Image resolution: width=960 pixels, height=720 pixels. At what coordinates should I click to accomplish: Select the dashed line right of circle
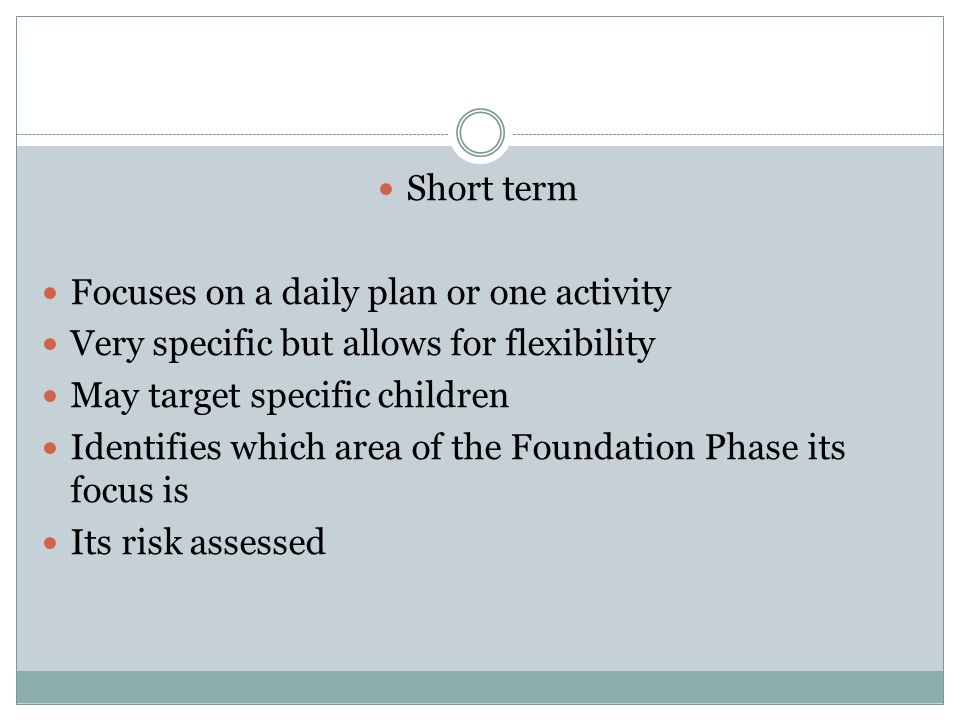pyautogui.click(x=727, y=134)
